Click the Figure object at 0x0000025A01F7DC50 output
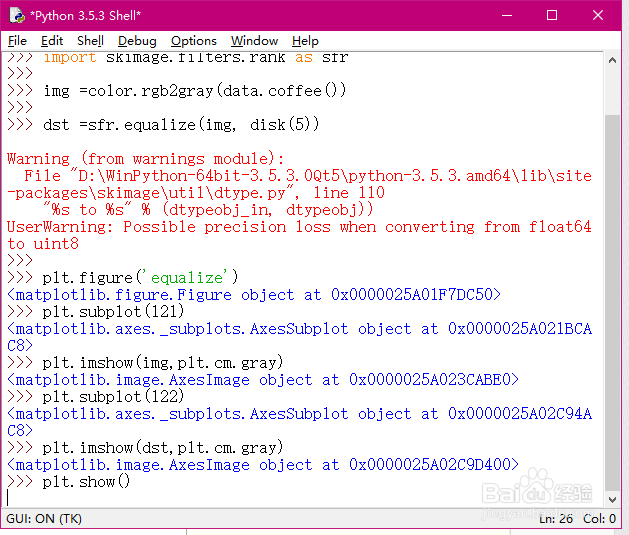This screenshot has height=535, width=629. tap(254, 295)
